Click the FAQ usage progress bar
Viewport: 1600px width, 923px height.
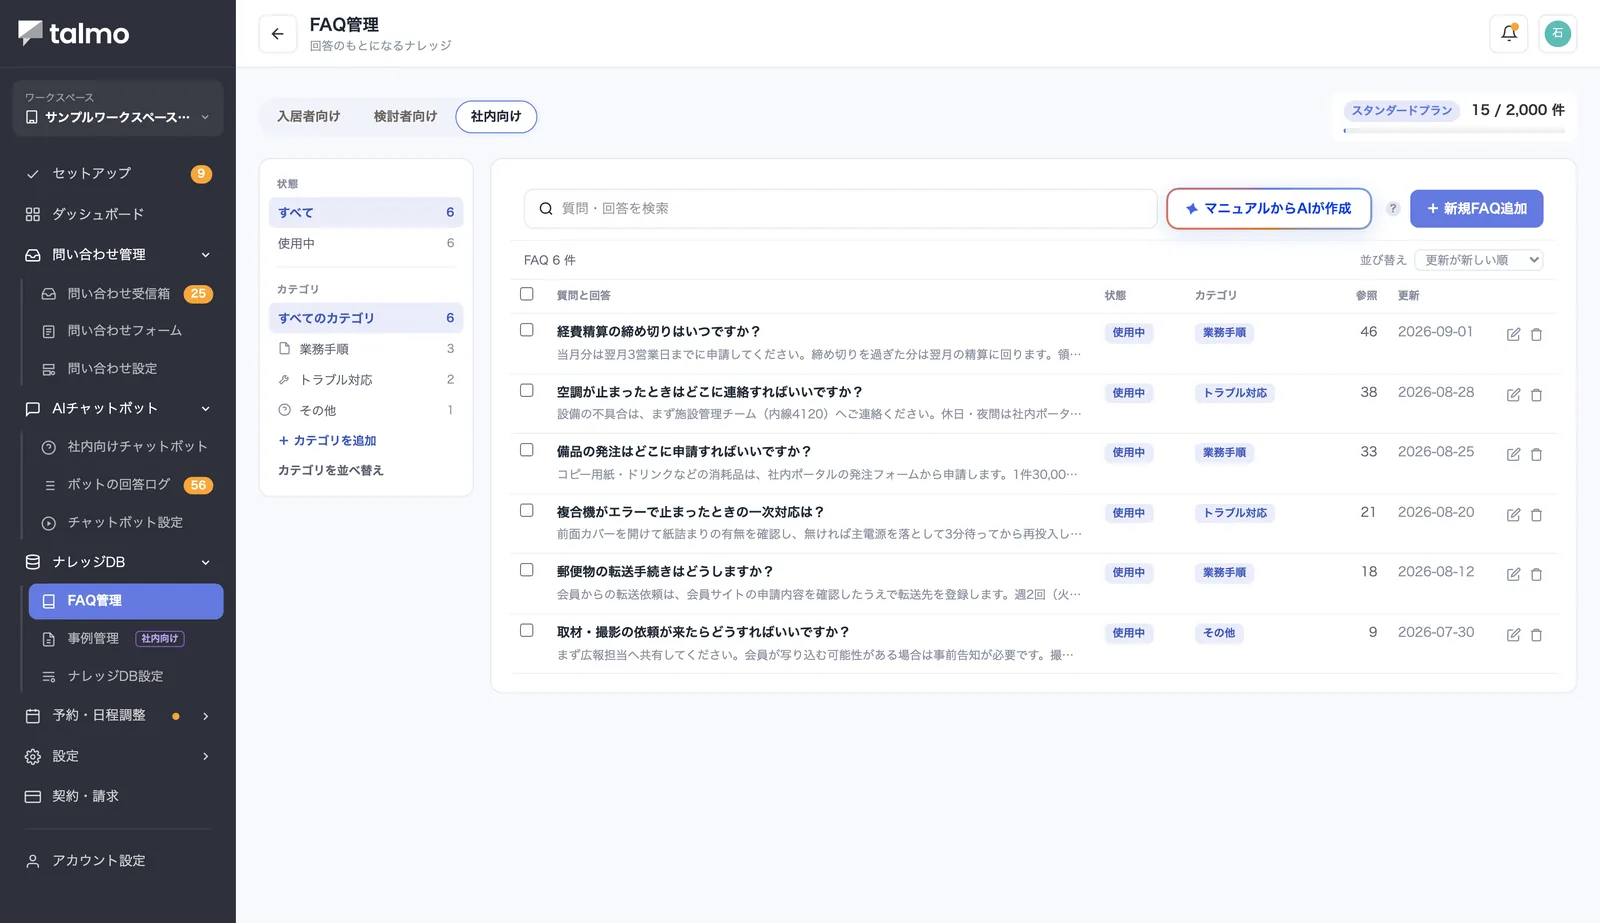(x=1454, y=130)
